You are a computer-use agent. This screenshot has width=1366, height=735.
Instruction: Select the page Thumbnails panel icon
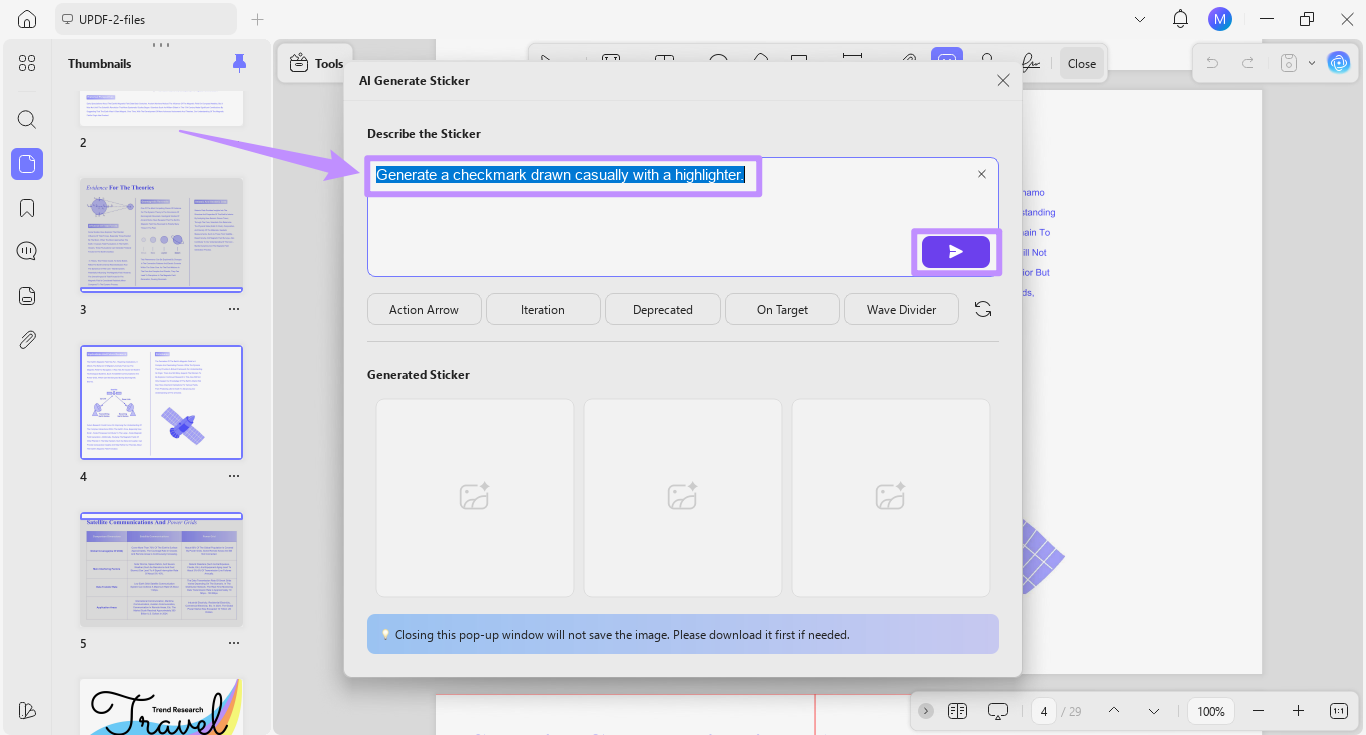[x=27, y=164]
